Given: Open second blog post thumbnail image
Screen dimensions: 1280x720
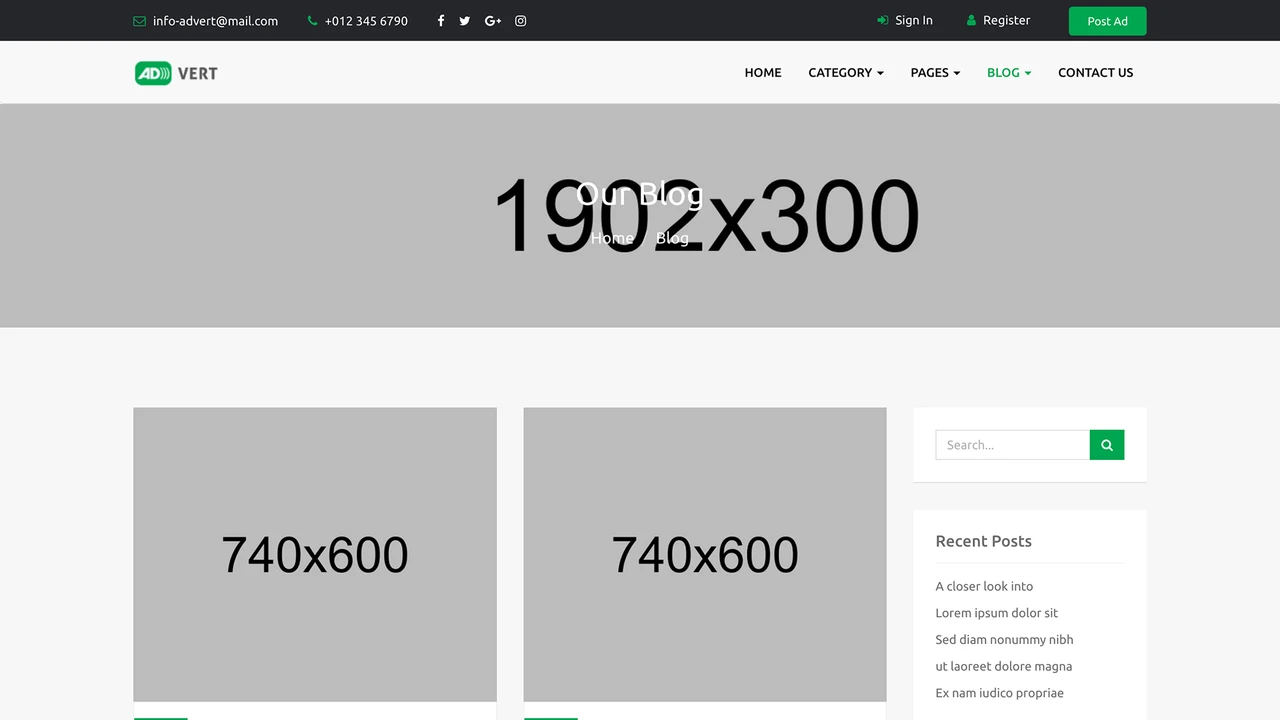Looking at the screenshot, I should pos(705,554).
